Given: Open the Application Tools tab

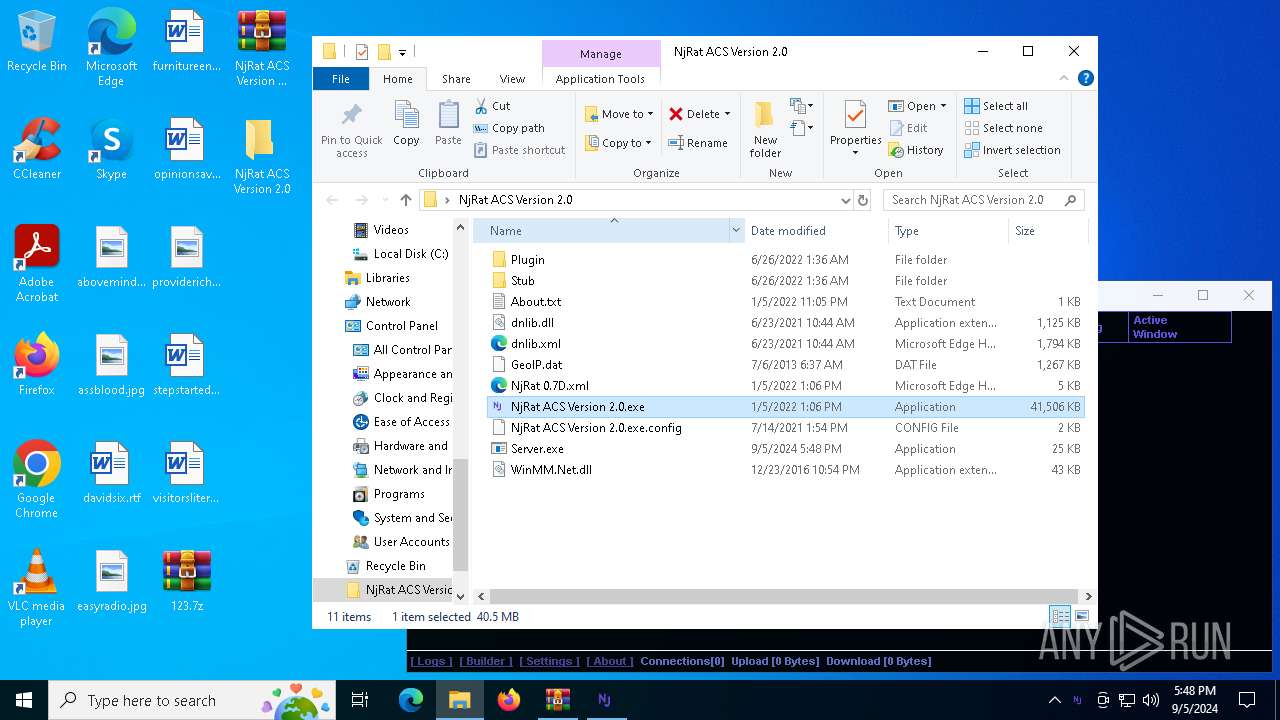Looking at the screenshot, I should (x=600, y=79).
